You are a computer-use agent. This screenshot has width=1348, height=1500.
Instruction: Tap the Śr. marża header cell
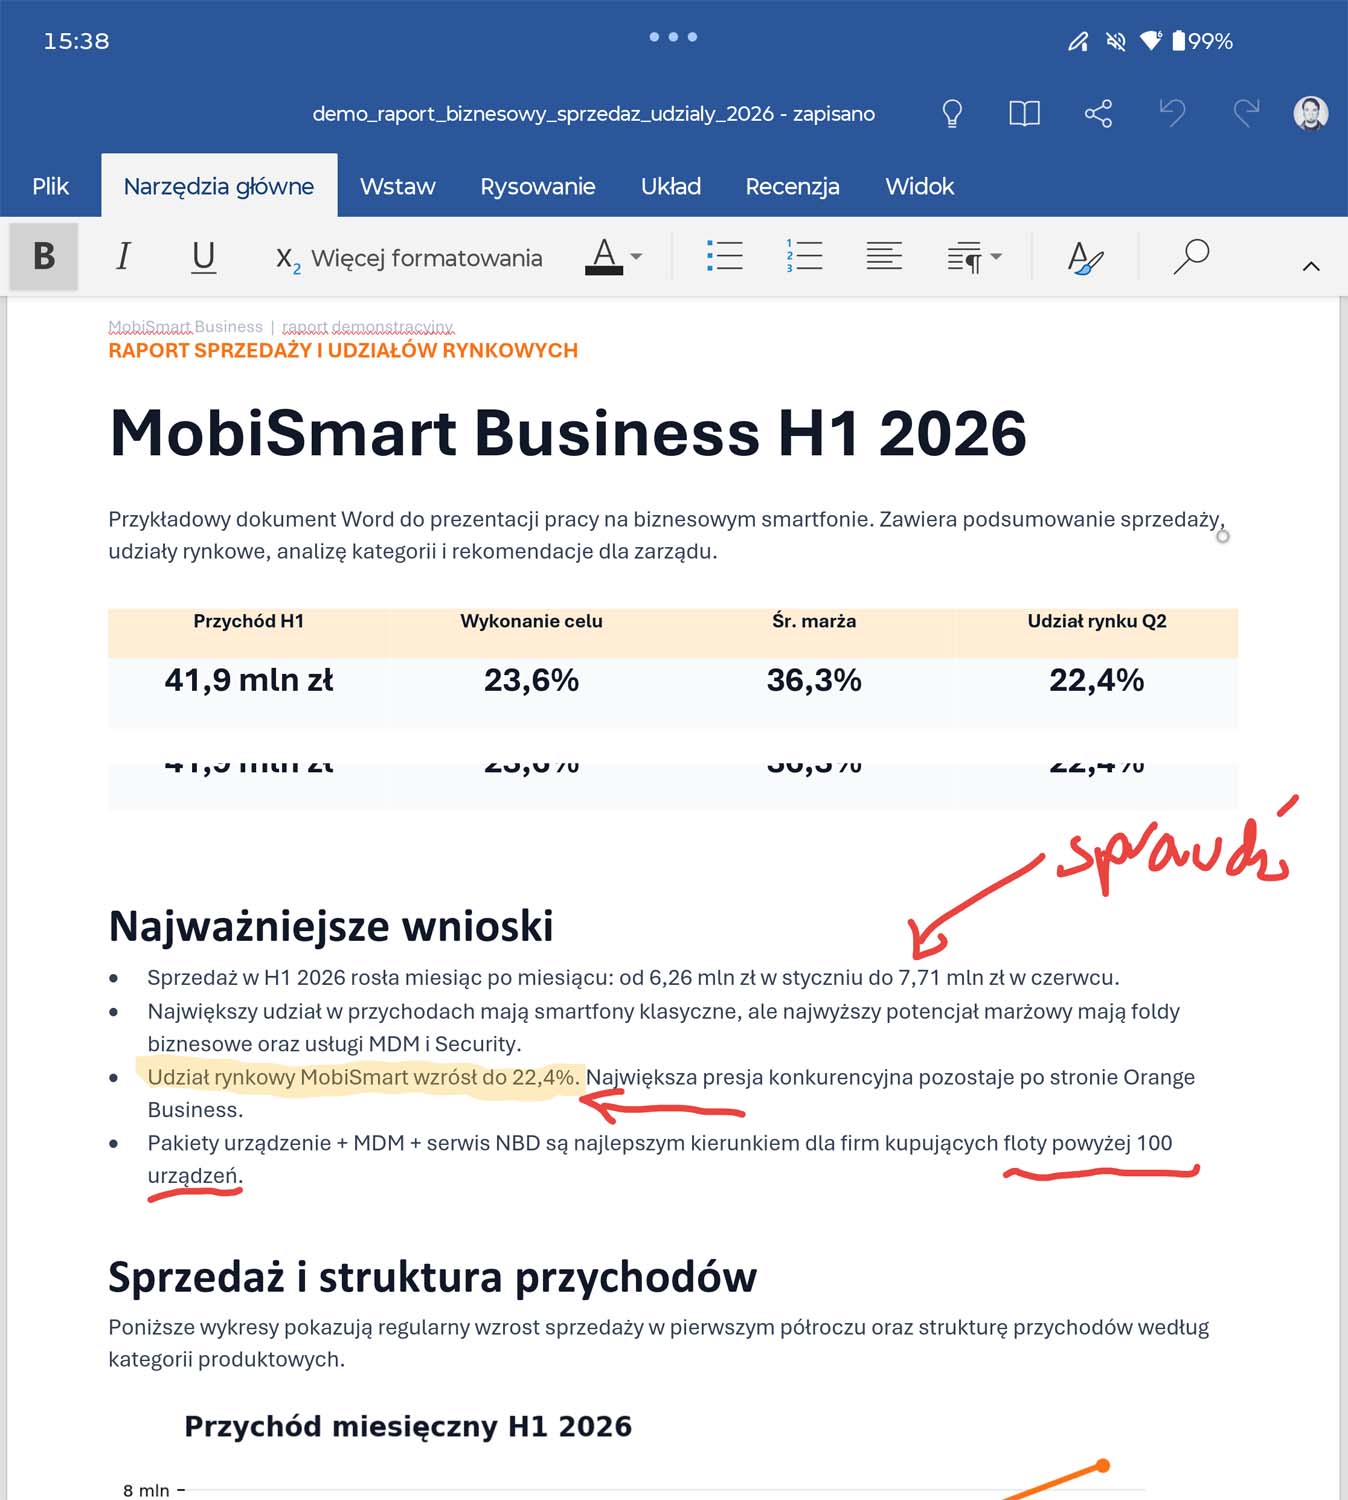pos(814,621)
